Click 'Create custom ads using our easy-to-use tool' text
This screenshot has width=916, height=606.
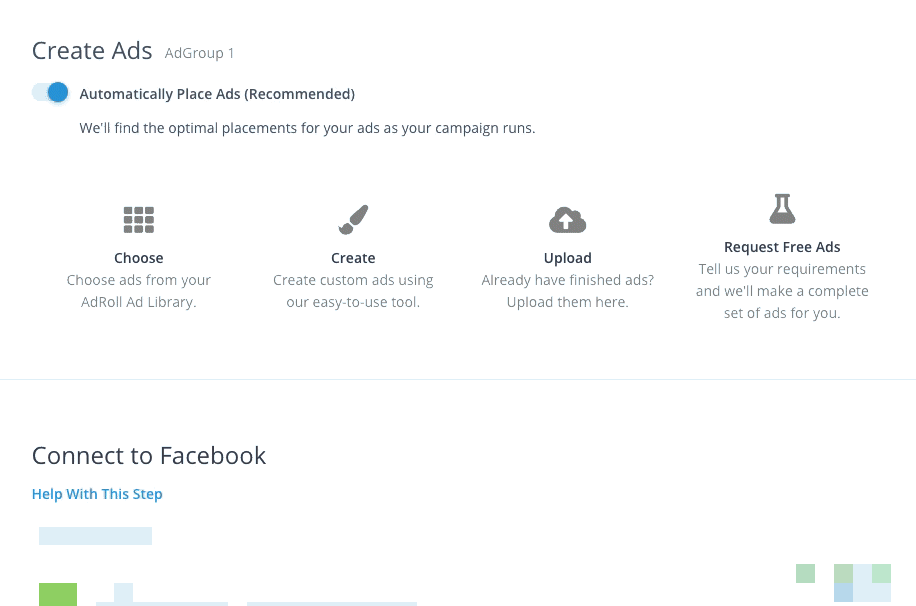click(353, 291)
